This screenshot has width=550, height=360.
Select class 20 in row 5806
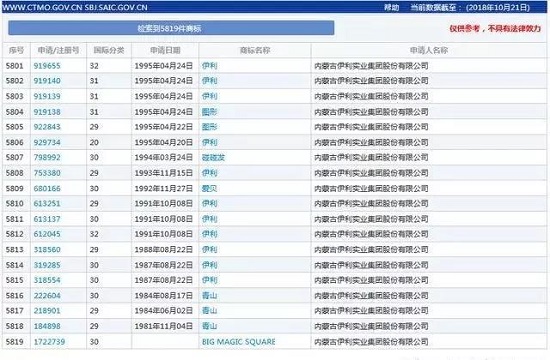pos(94,142)
